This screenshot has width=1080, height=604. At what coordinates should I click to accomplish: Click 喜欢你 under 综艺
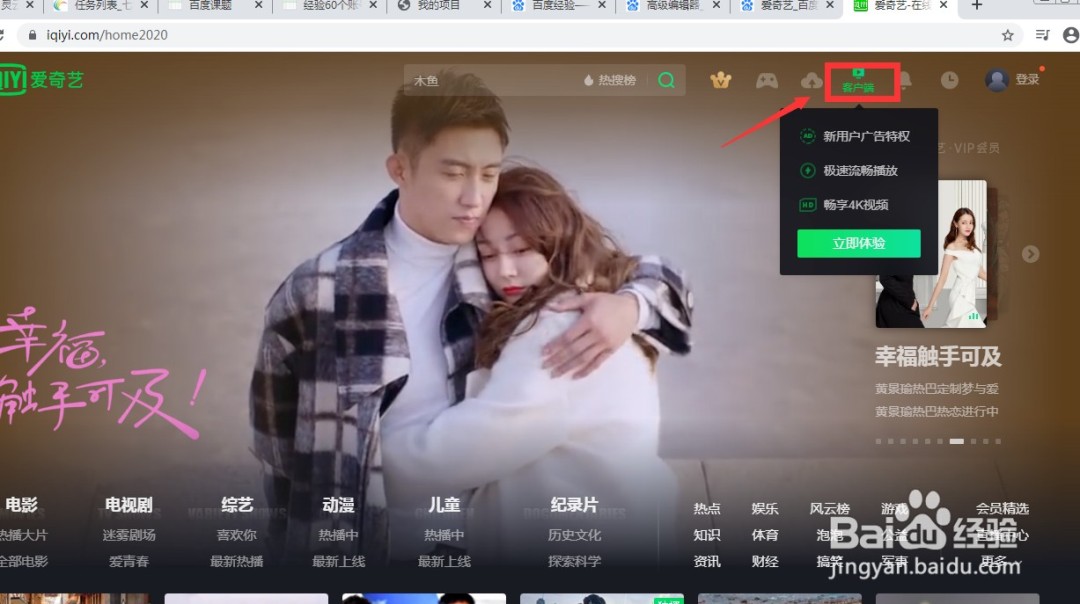(x=236, y=535)
